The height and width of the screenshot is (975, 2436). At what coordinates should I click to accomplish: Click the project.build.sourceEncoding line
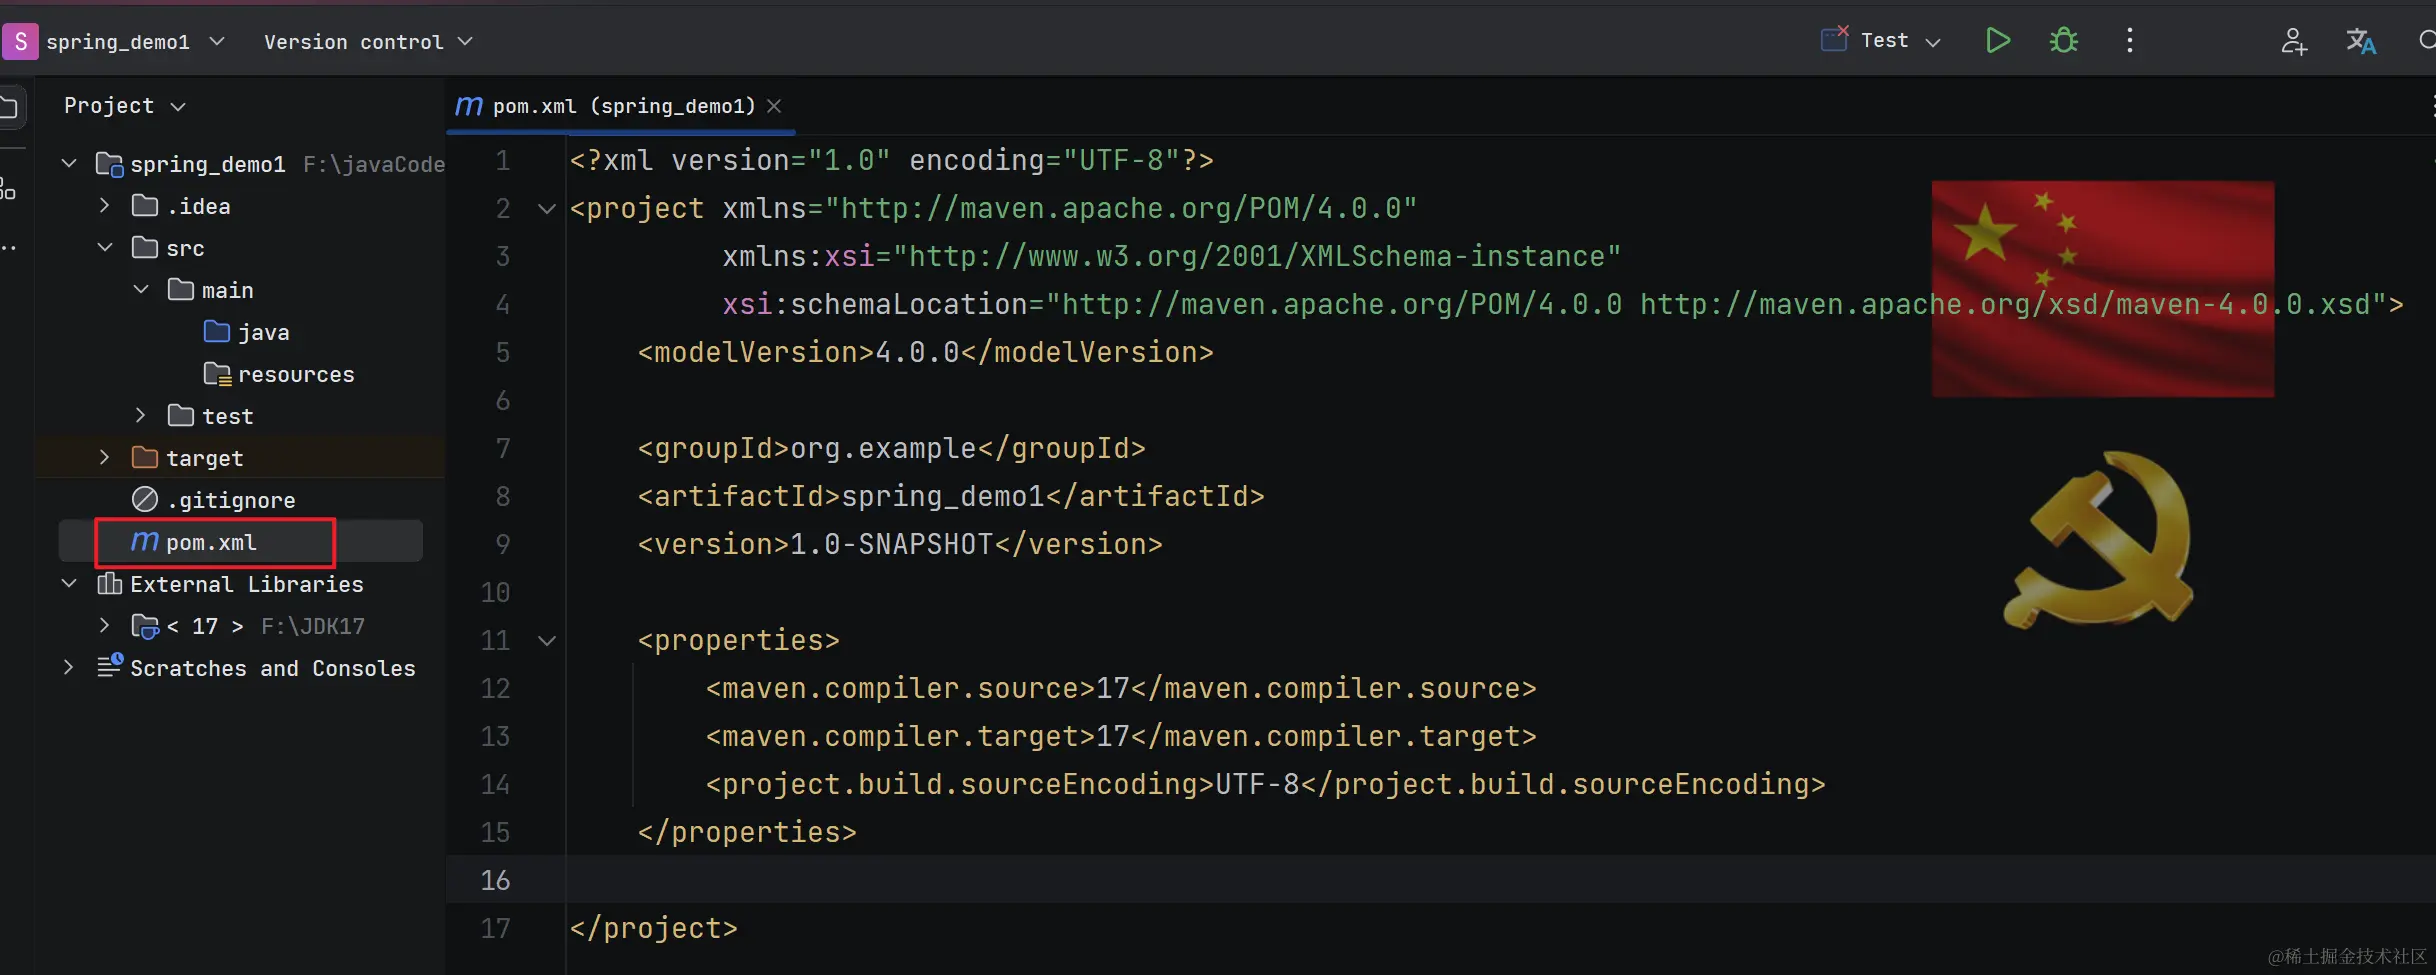pos(1266,784)
